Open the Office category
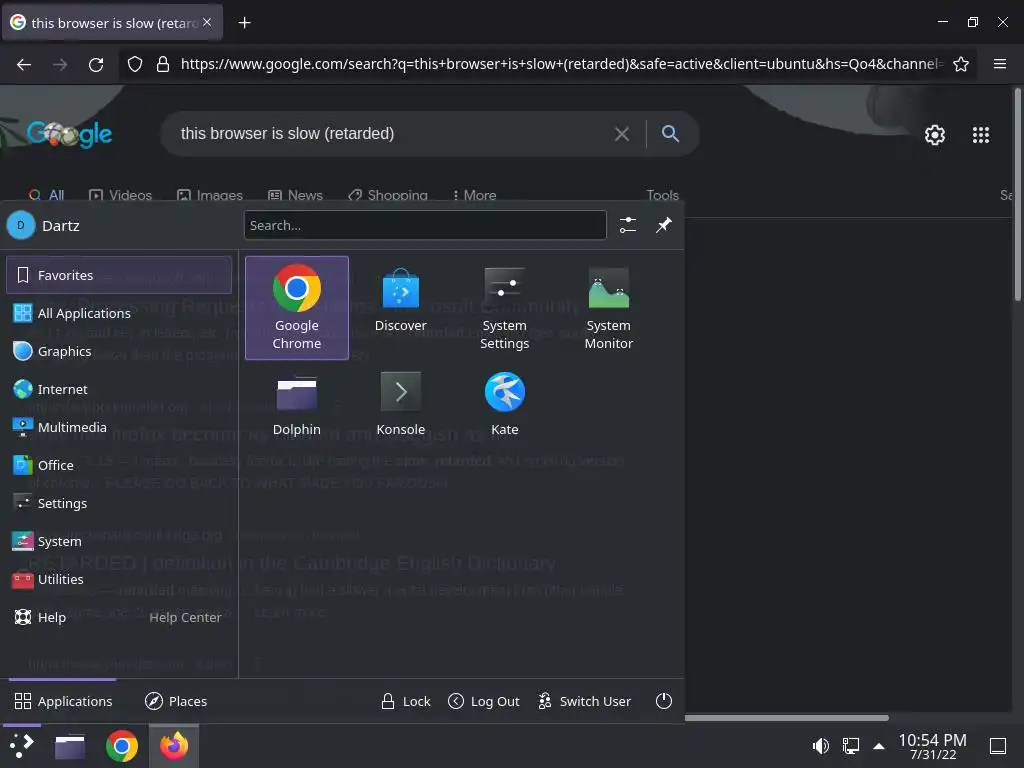 [x=119, y=465]
